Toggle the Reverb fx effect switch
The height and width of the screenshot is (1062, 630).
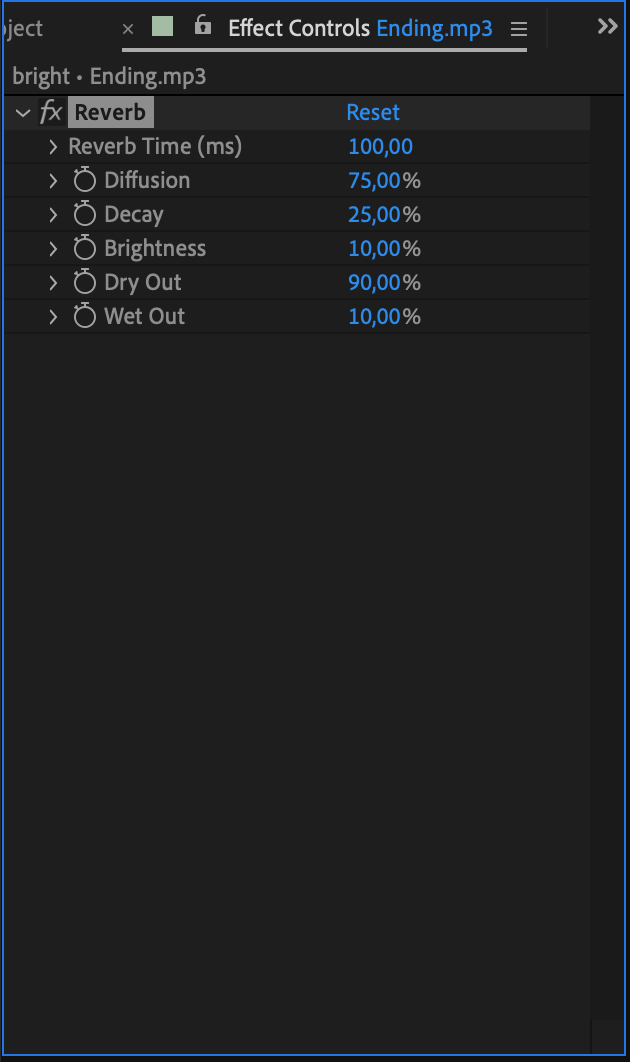51,112
